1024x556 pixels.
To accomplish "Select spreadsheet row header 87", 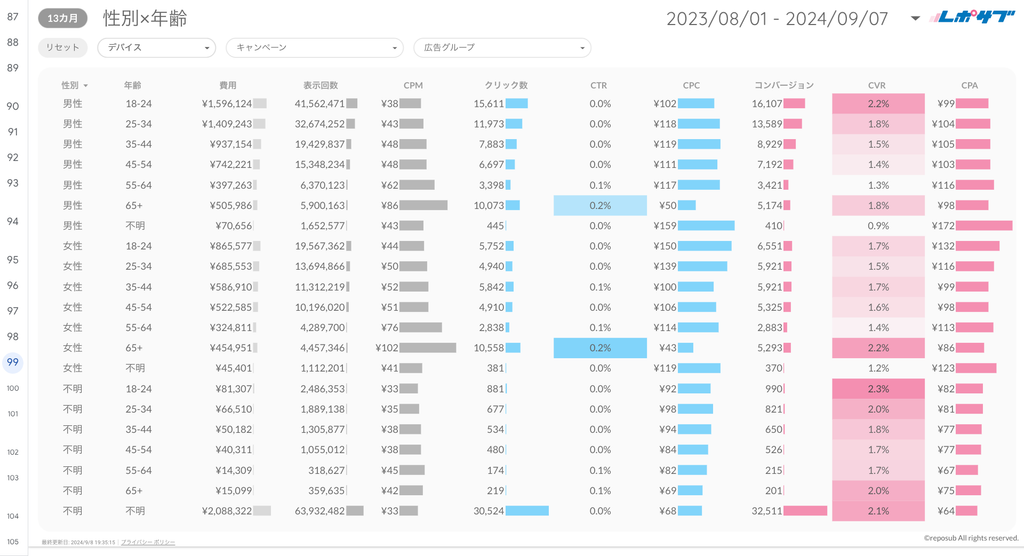I will 13,17.
